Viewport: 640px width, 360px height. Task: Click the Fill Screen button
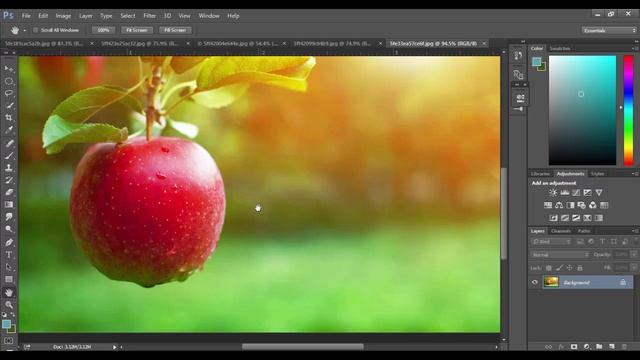pyautogui.click(x=175, y=30)
